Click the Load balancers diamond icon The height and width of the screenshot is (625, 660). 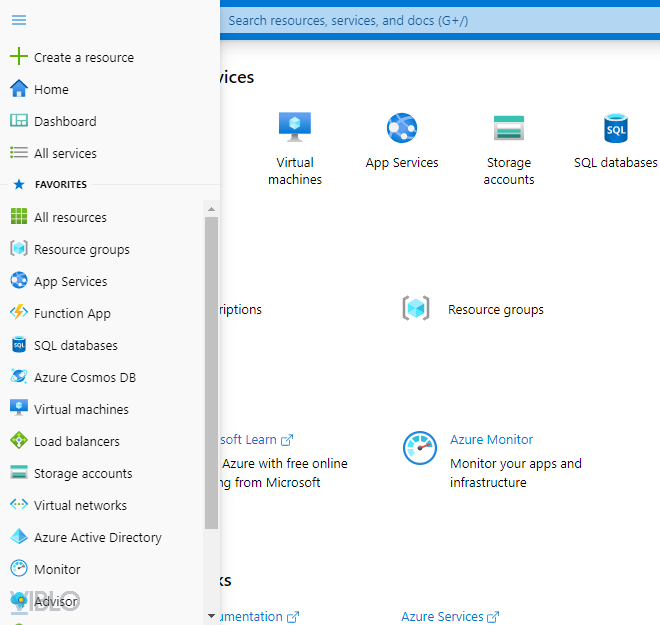19,440
